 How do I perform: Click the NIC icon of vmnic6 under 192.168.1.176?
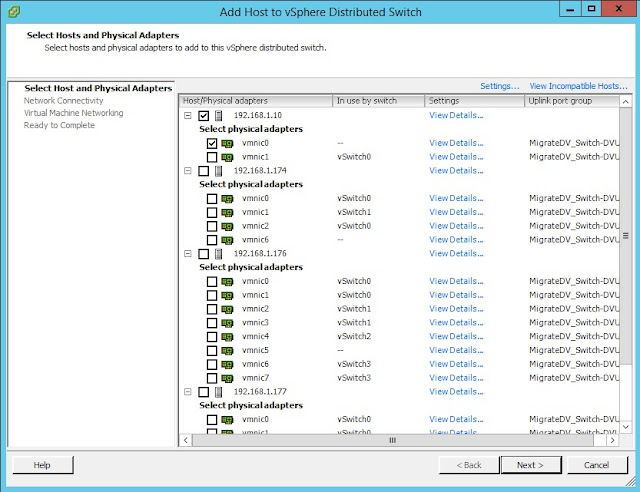[227, 365]
